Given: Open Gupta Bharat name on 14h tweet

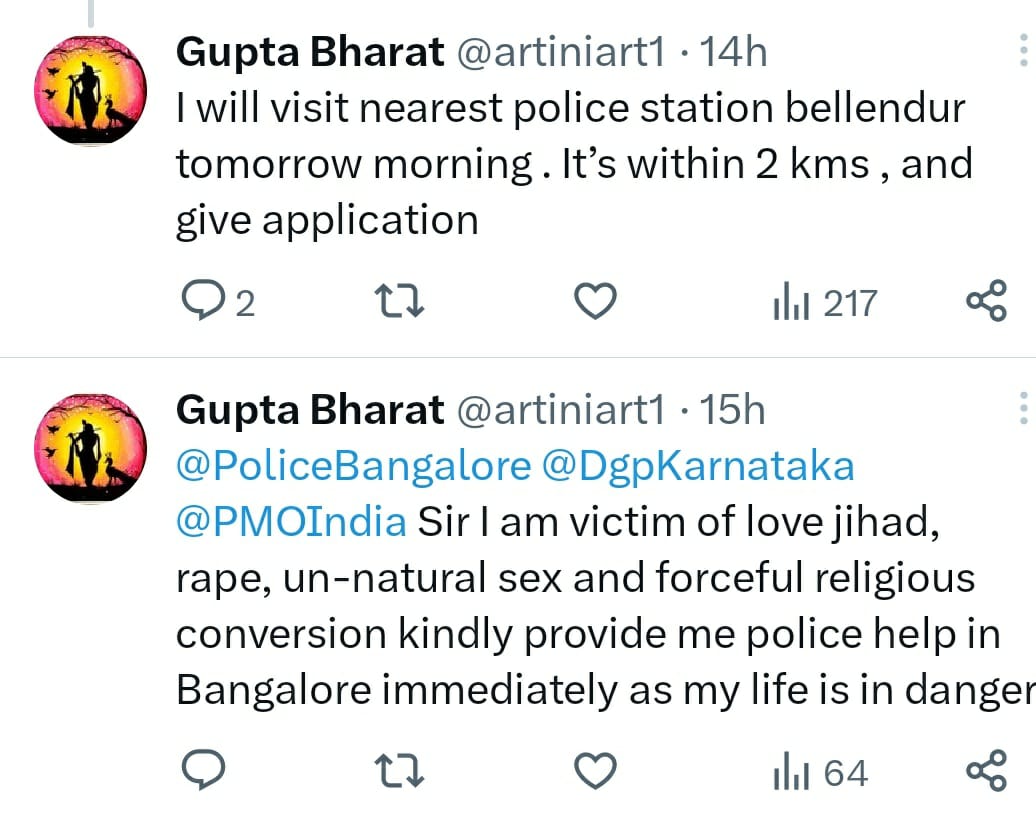Looking at the screenshot, I should point(310,52).
